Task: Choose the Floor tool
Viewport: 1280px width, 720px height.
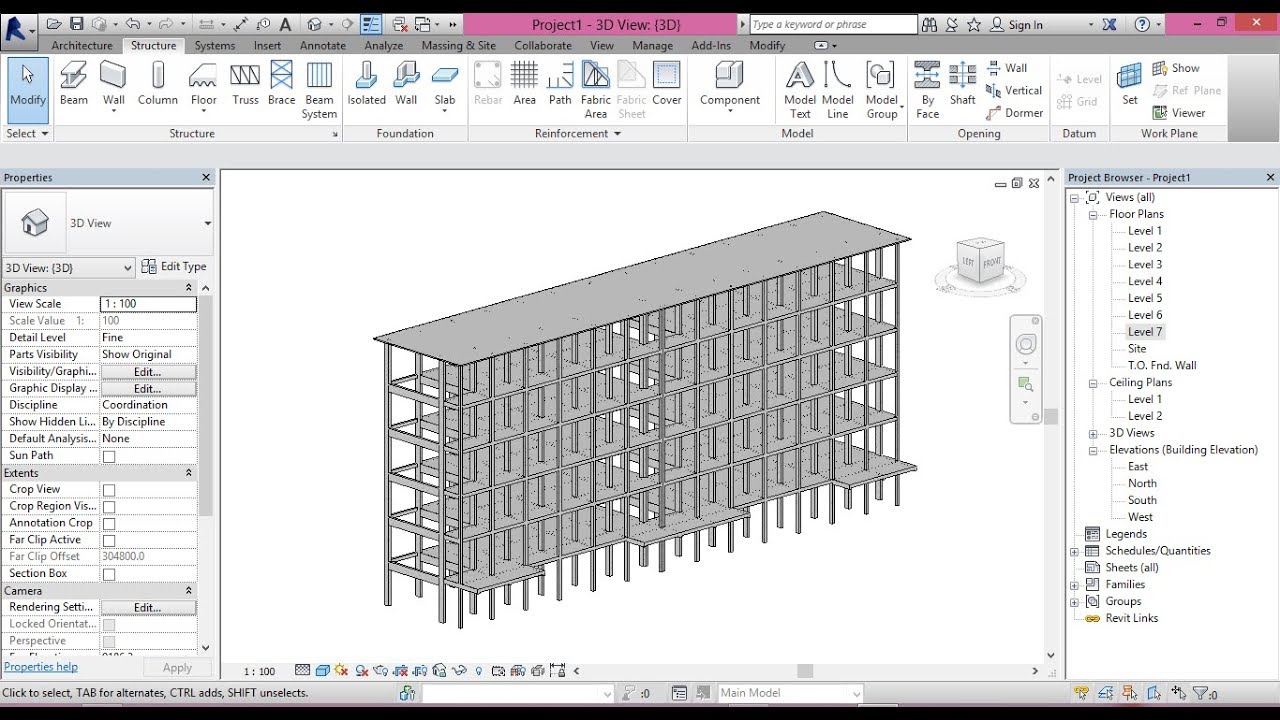Action: coord(204,85)
